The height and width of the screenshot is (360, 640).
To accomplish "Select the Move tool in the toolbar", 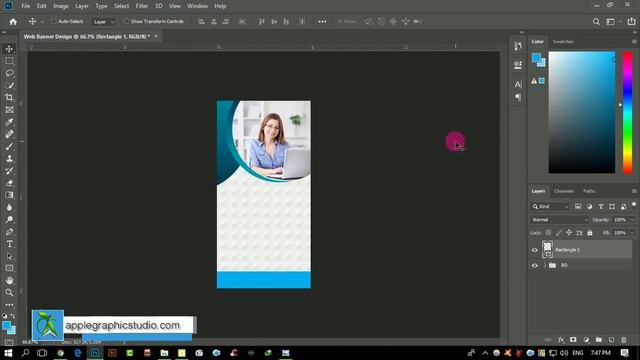I will point(9,49).
